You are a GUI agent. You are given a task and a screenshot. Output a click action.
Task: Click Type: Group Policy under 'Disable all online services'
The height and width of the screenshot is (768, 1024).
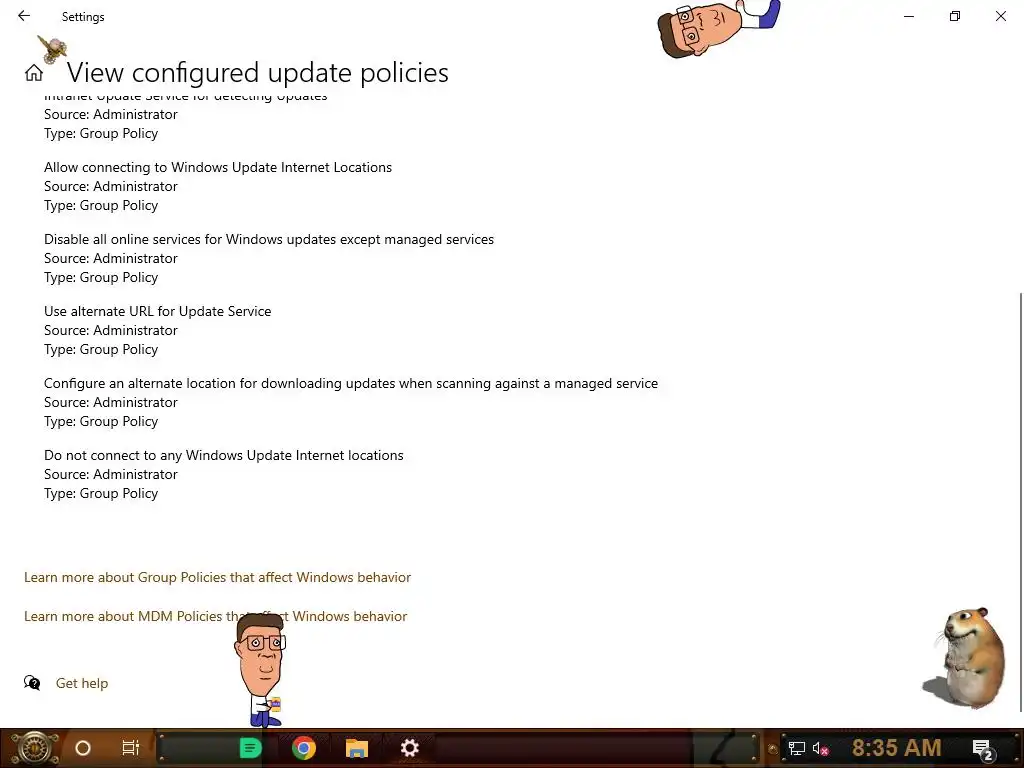[101, 278]
